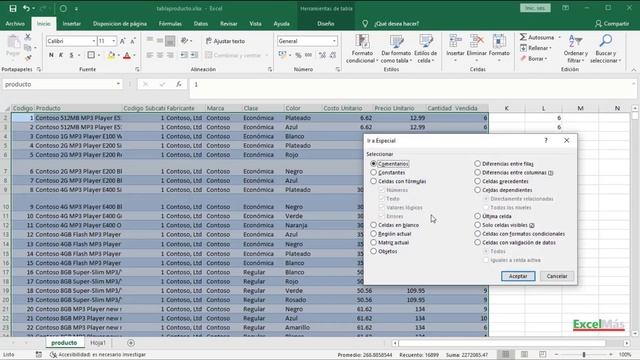Screen dimensions: 640x360
Task: Open the font name Calibri dropdown
Action: 94,41
